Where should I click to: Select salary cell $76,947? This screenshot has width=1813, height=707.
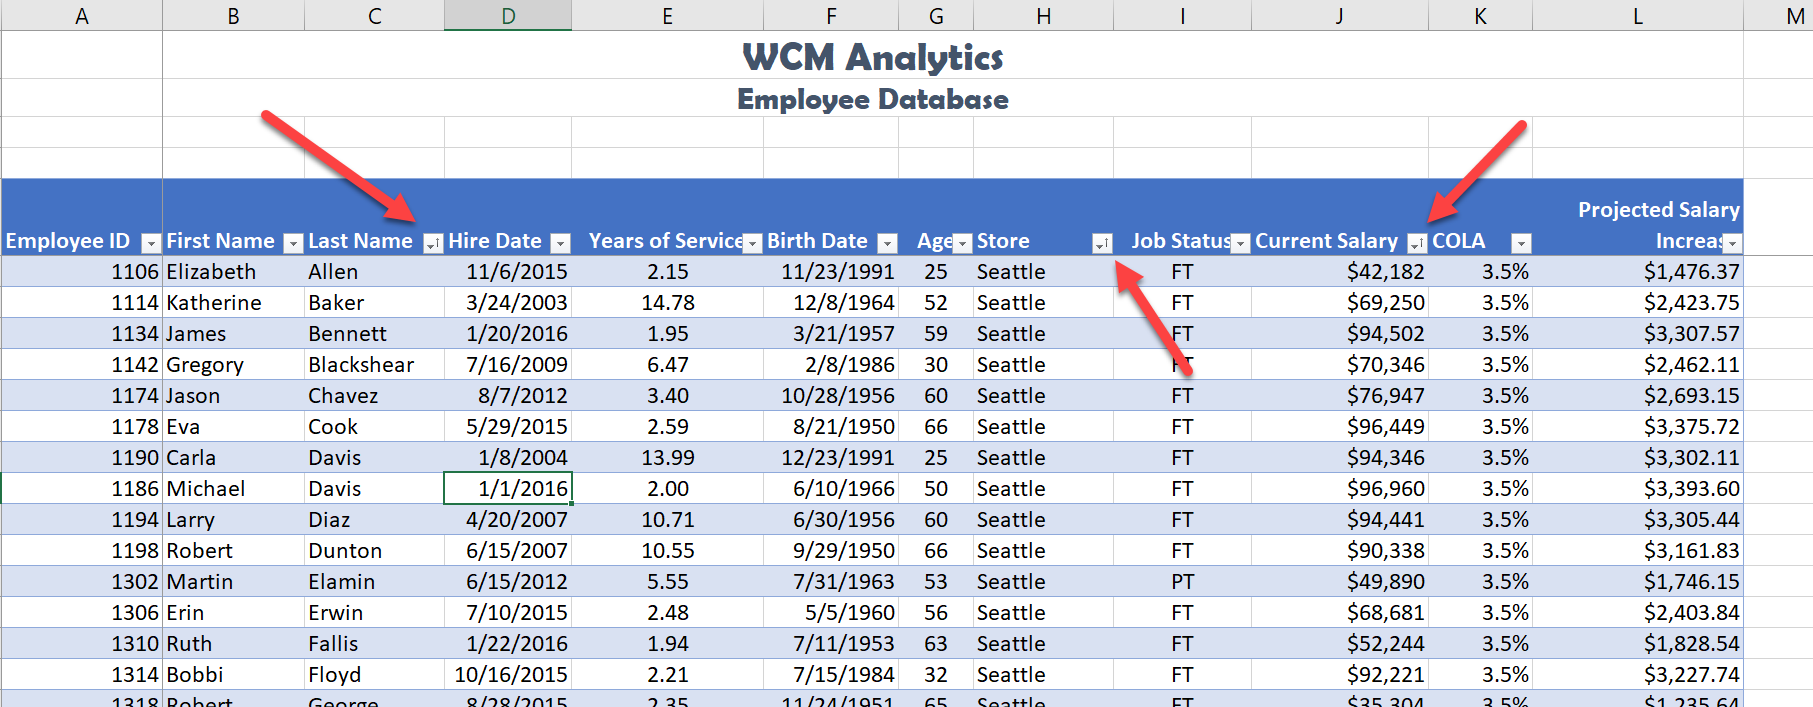coord(1340,396)
